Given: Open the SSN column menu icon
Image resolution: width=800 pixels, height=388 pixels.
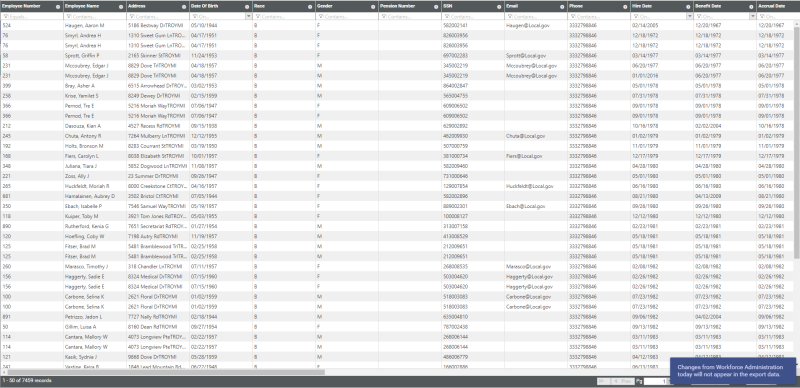Looking at the screenshot, I should (499, 7).
